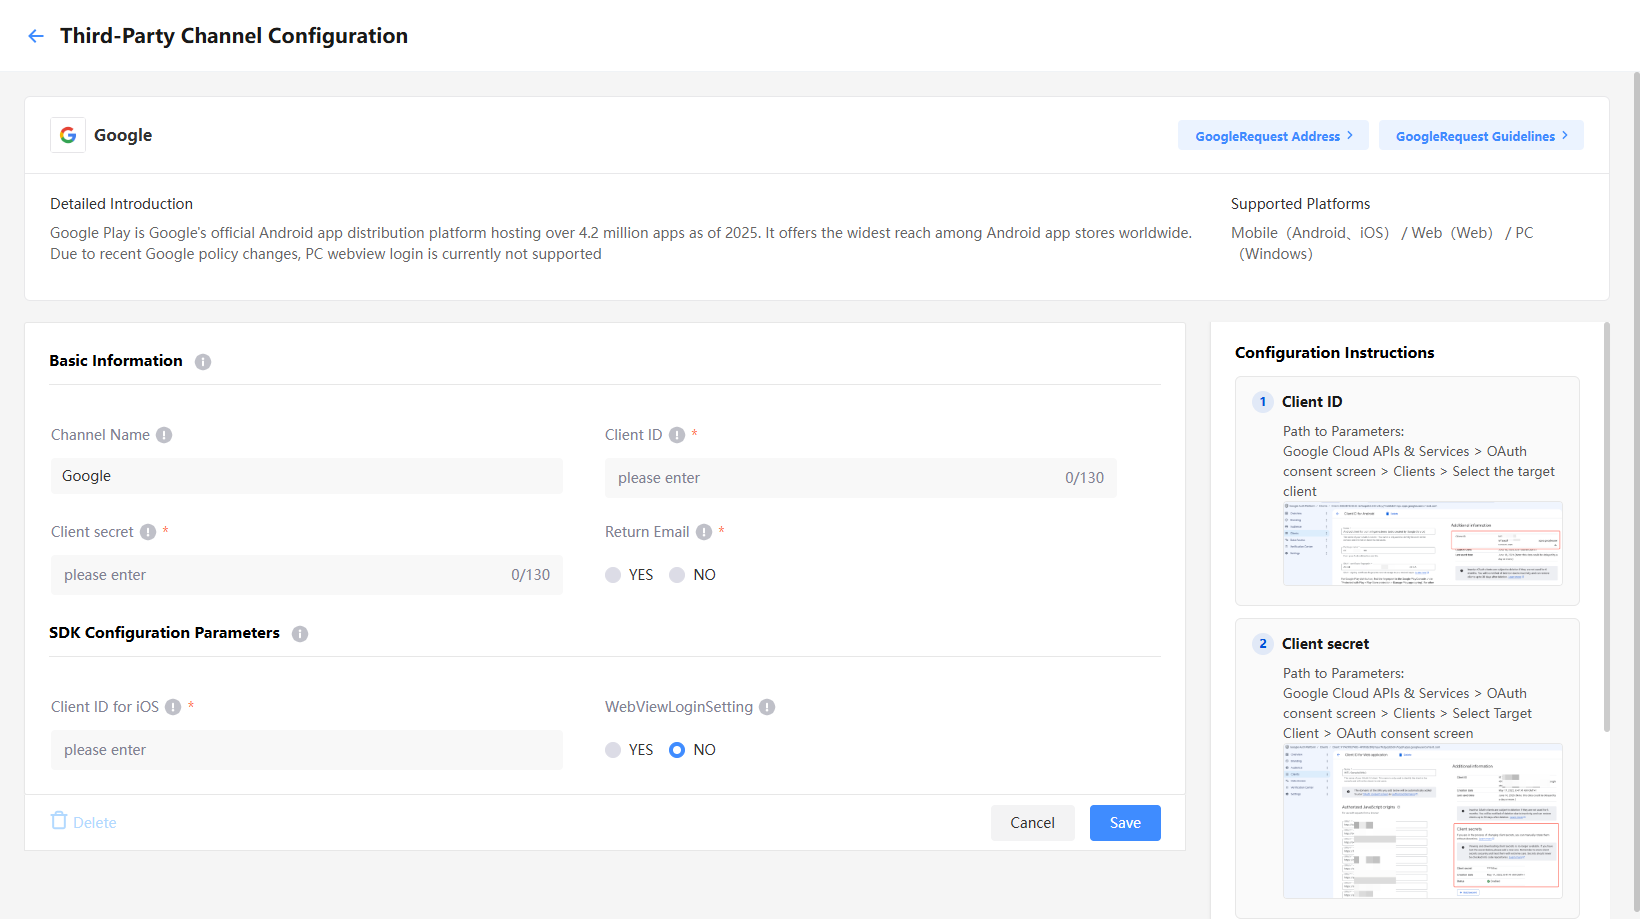Click the 'Third-Party Channel Configuration' title
Viewport: 1640px width, 919px height.
point(234,36)
